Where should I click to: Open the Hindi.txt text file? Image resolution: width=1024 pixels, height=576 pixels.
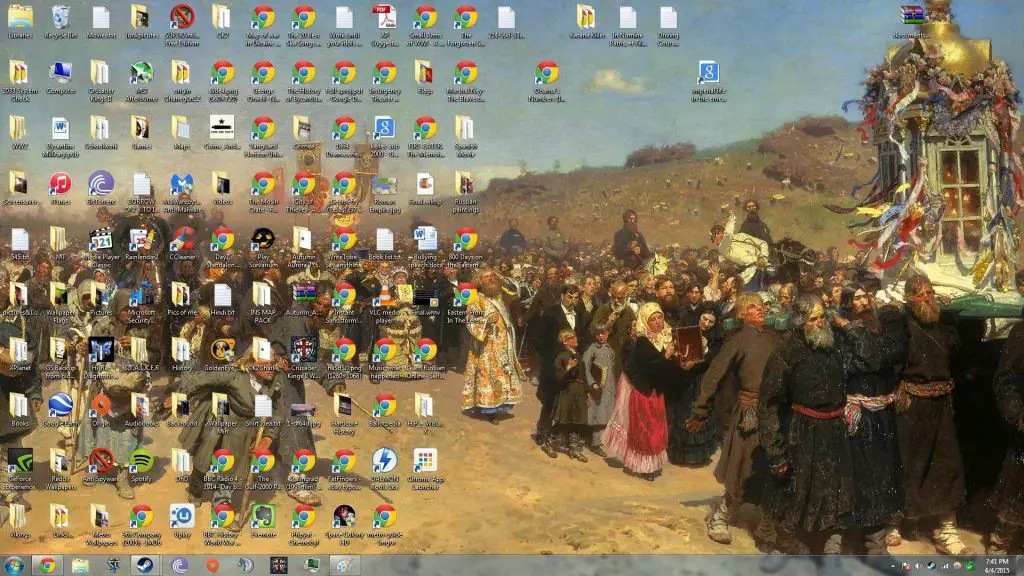pyautogui.click(x=222, y=300)
